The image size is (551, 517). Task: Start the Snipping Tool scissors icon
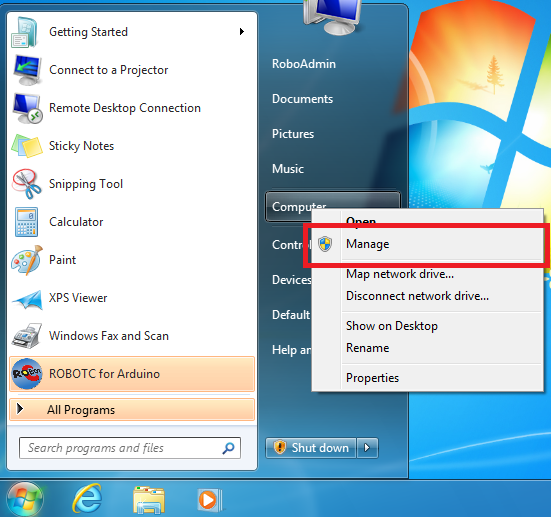coord(26,184)
